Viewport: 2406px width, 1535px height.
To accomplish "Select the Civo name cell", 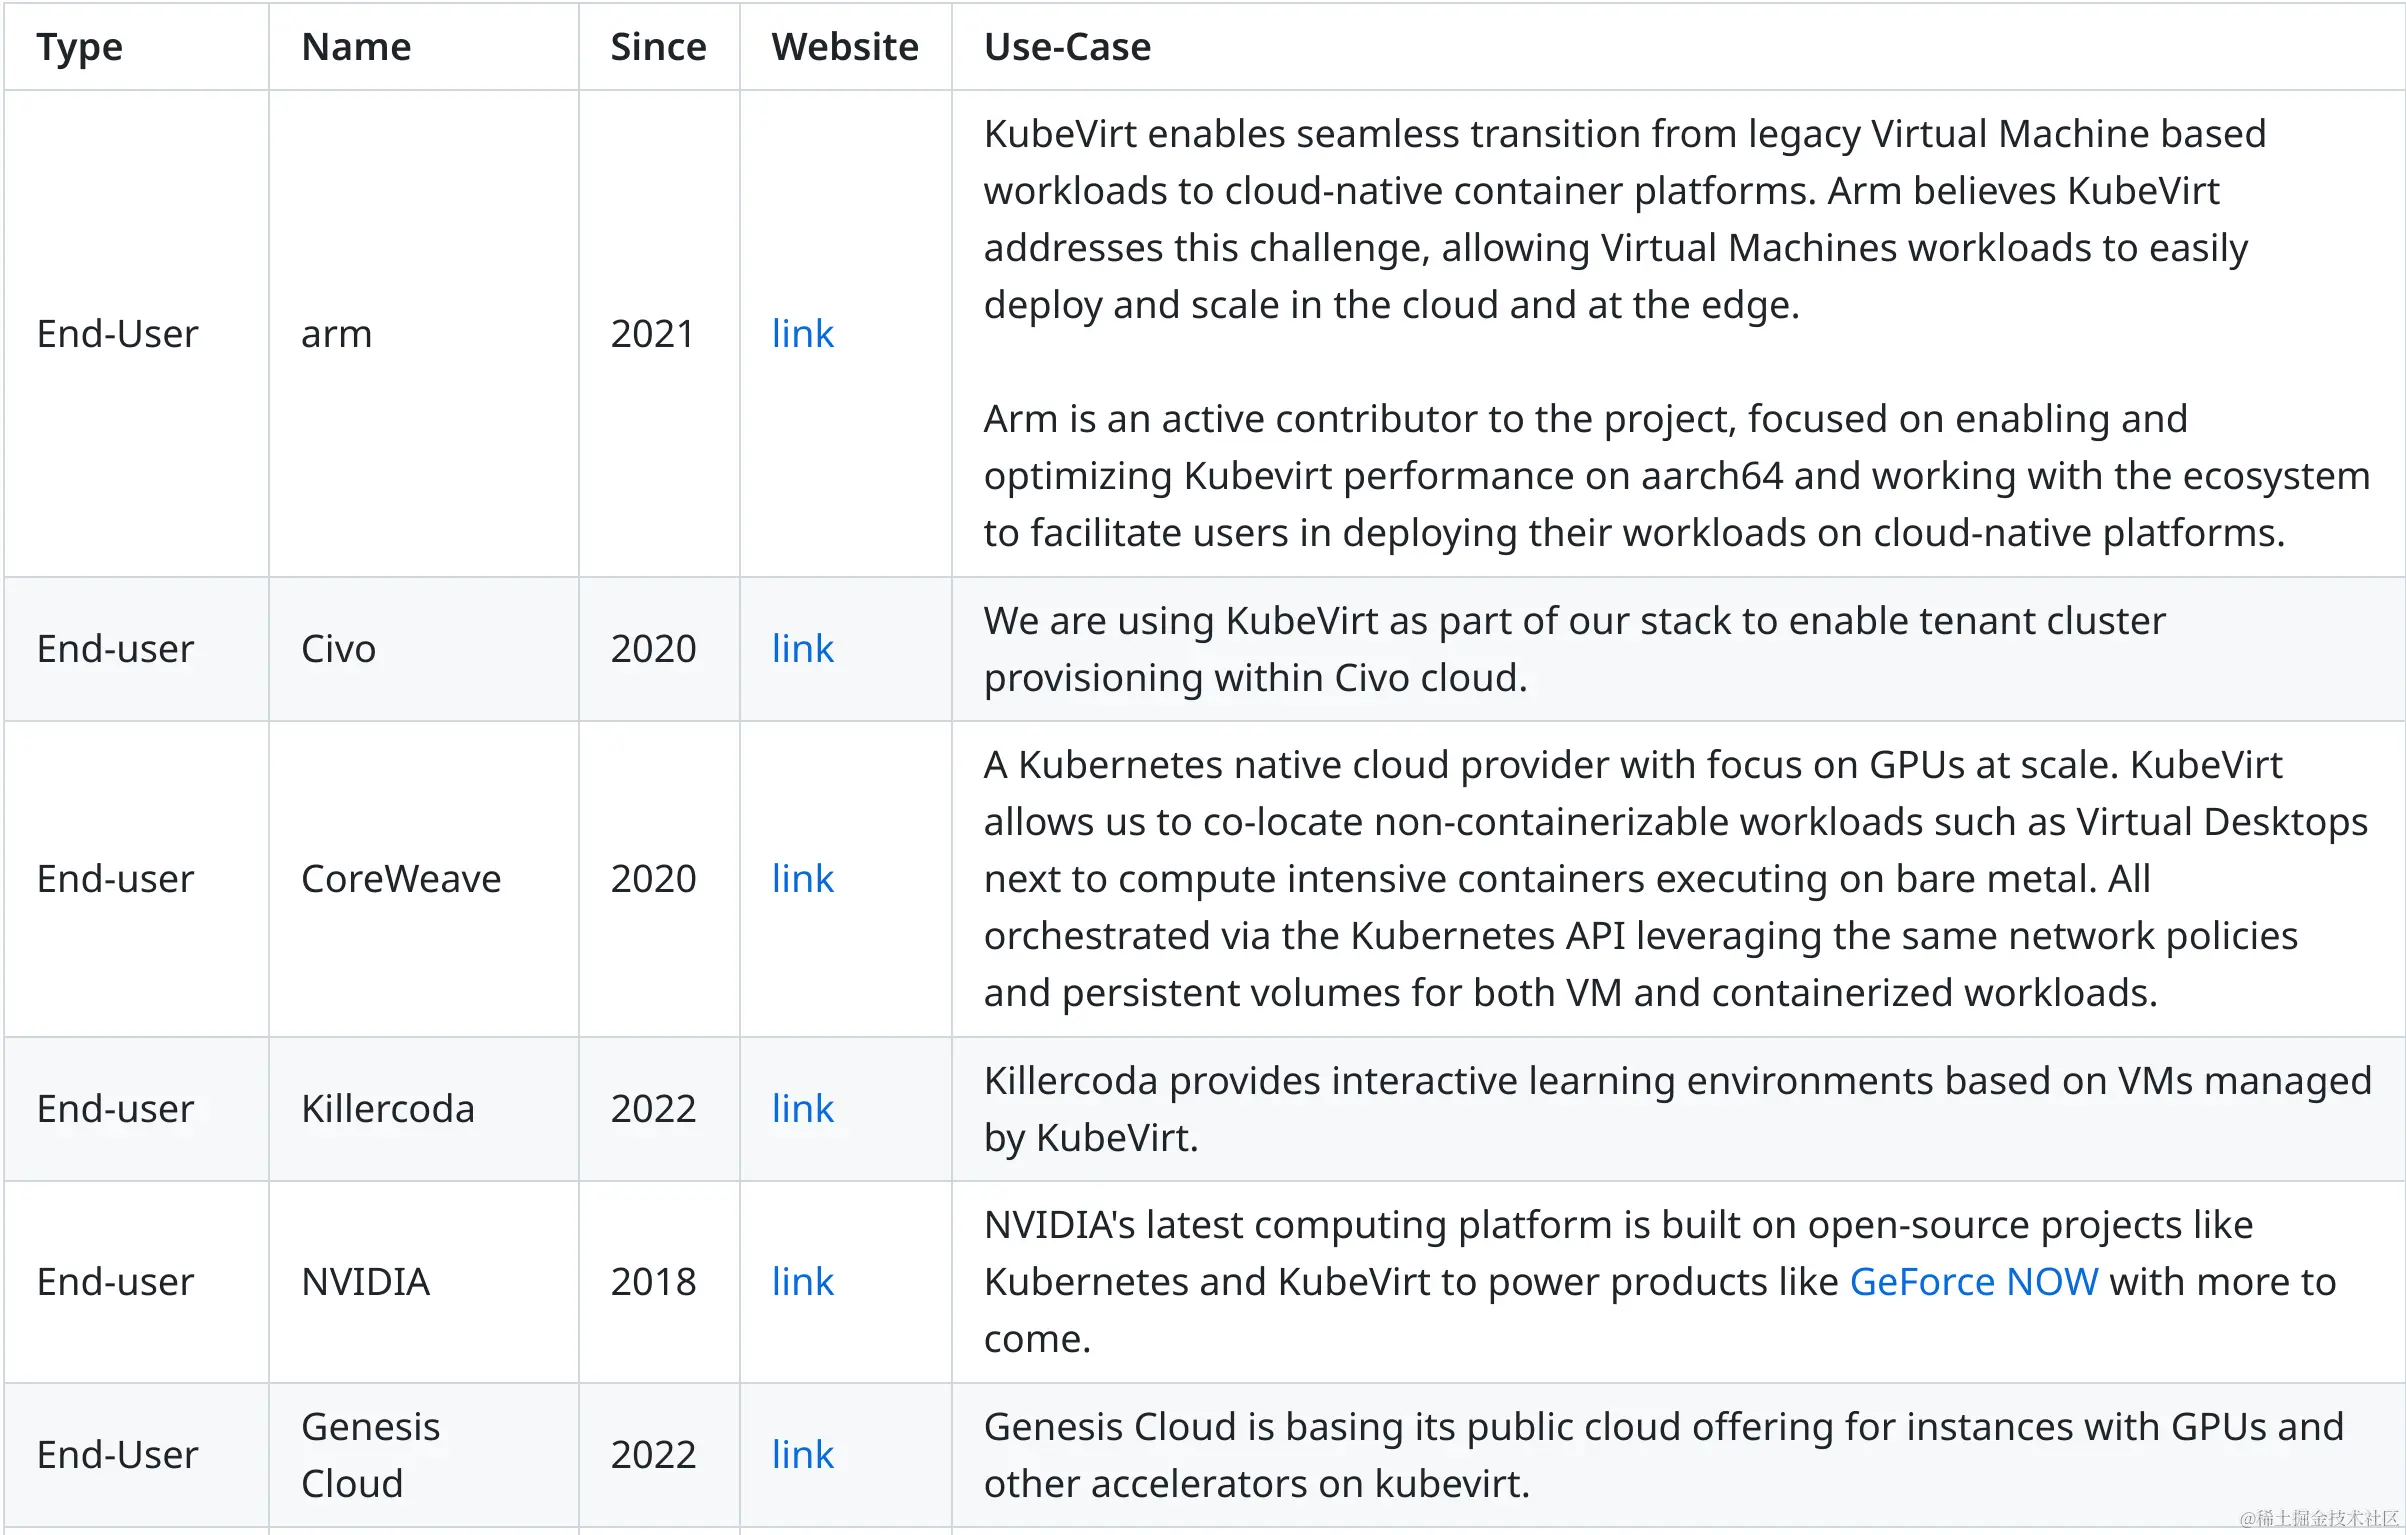I will click(339, 649).
